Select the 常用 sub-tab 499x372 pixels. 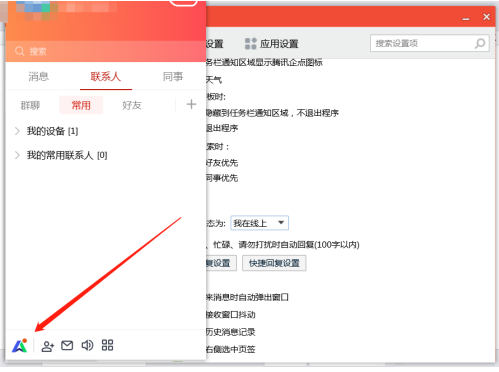(x=81, y=105)
